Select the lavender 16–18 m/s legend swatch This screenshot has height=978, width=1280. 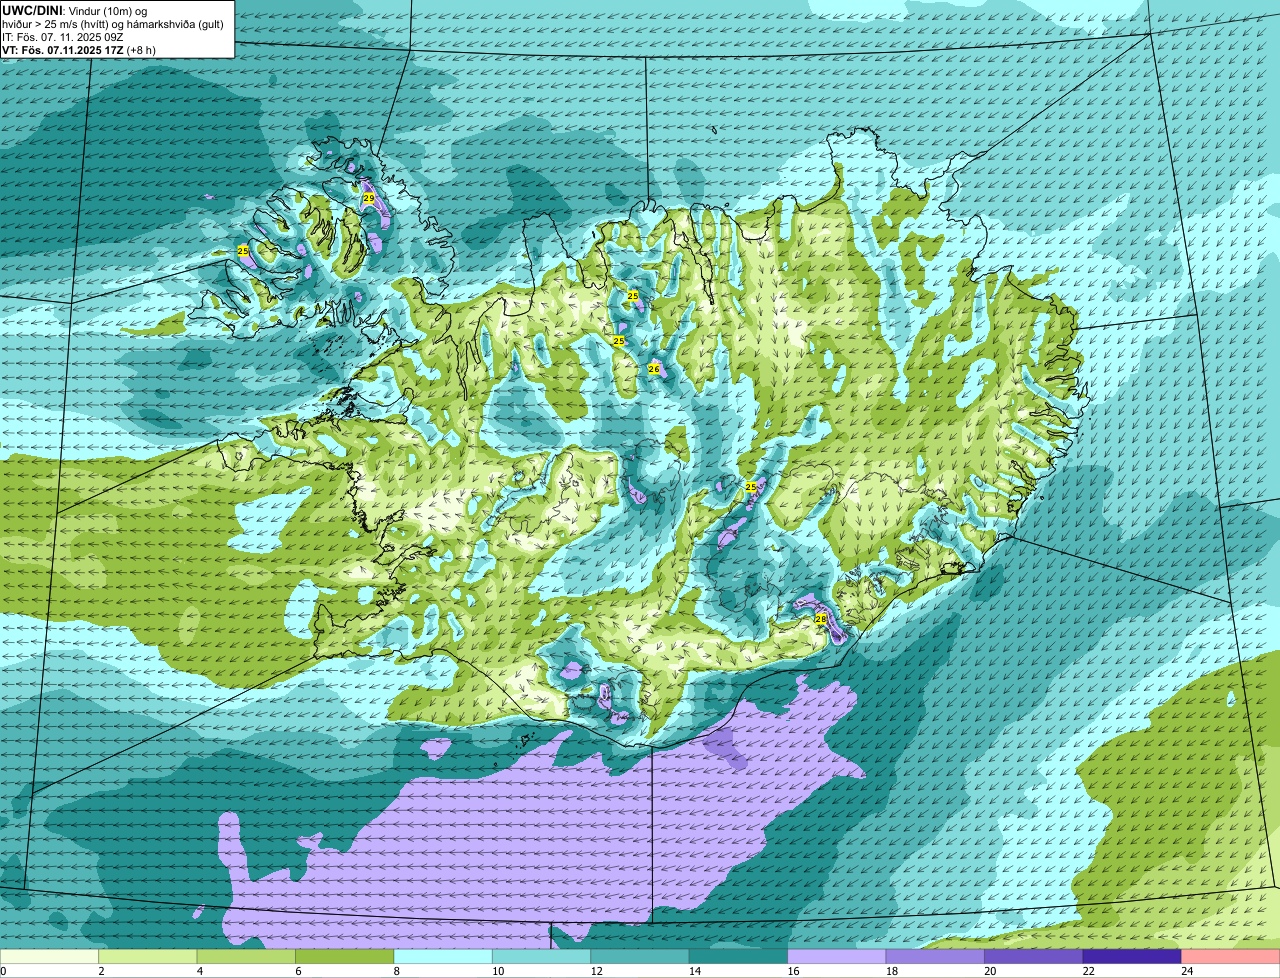tap(837, 956)
